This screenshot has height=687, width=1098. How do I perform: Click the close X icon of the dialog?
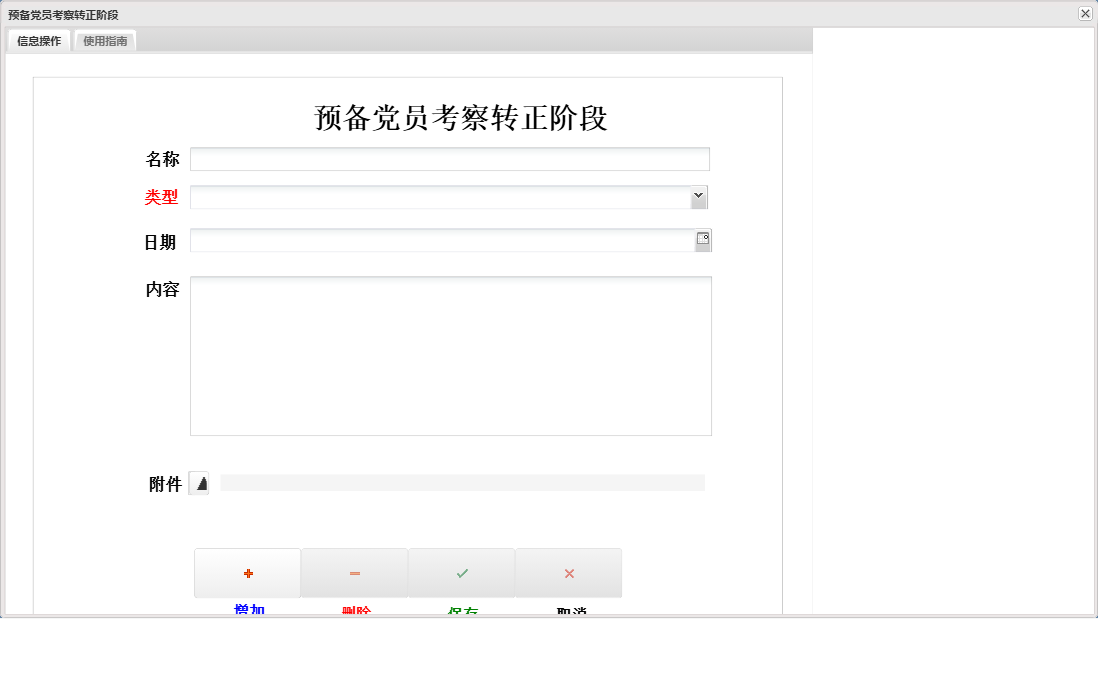(1086, 14)
